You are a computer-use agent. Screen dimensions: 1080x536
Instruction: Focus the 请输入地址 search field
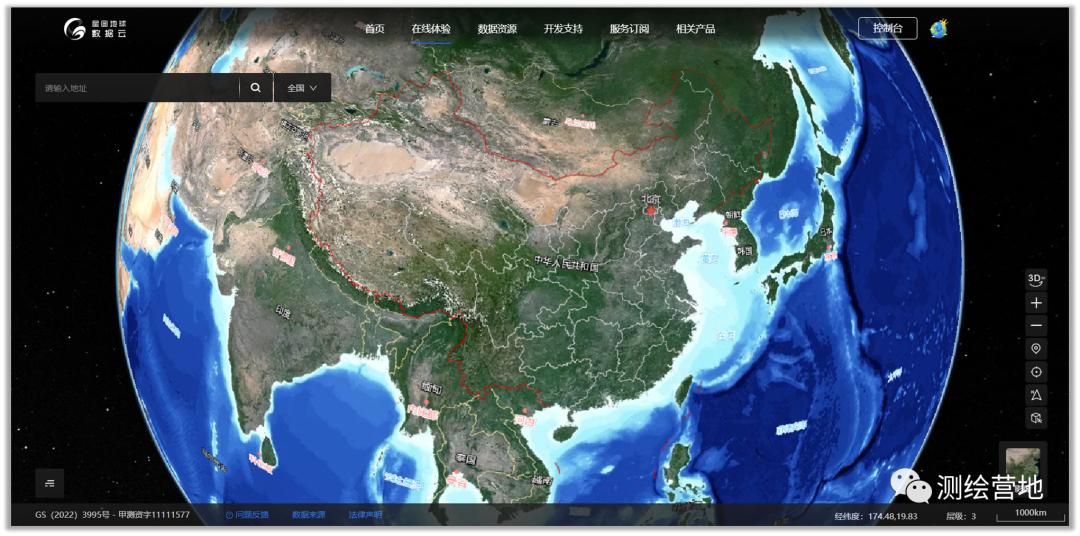137,88
